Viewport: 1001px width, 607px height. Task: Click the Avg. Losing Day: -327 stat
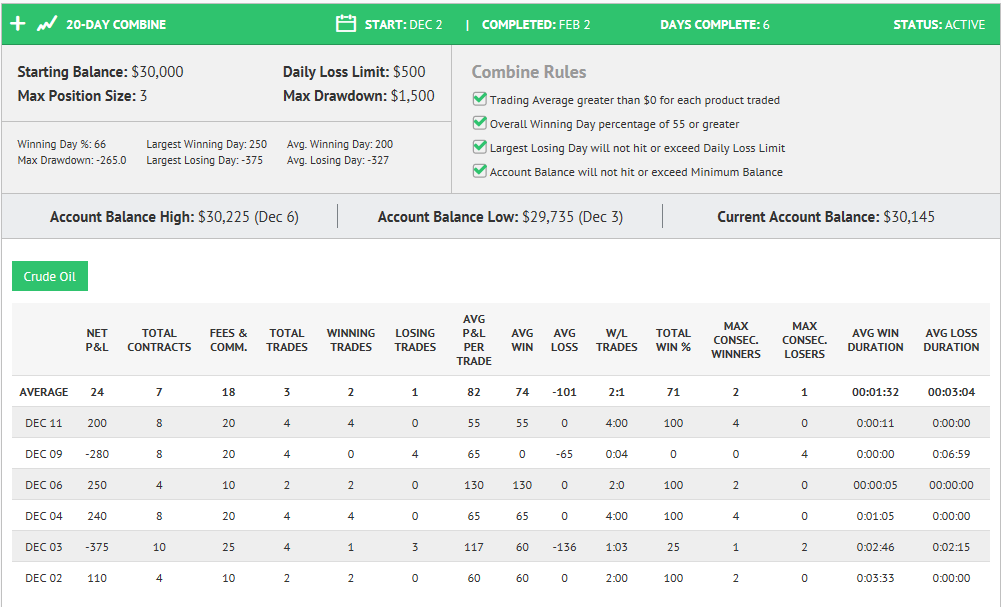coord(338,160)
